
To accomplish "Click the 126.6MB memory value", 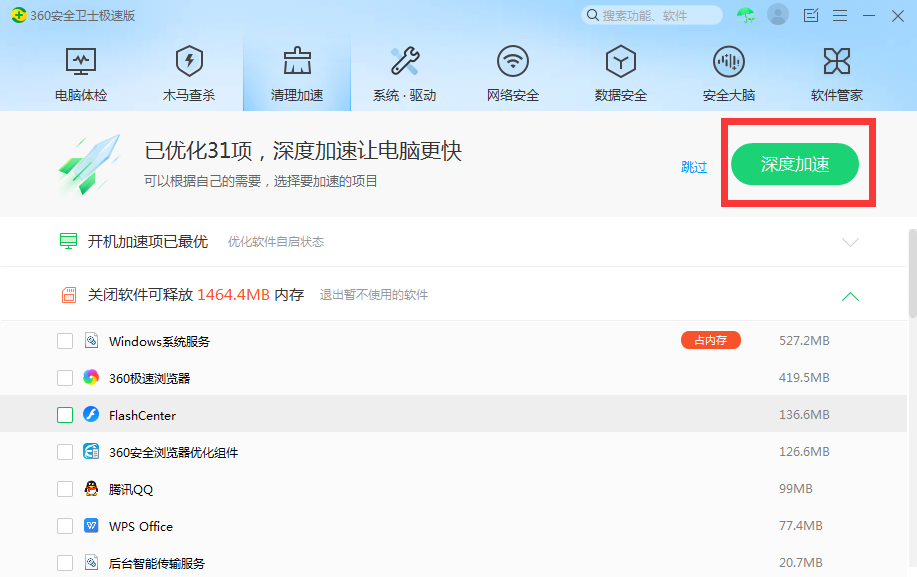I will 804,451.
